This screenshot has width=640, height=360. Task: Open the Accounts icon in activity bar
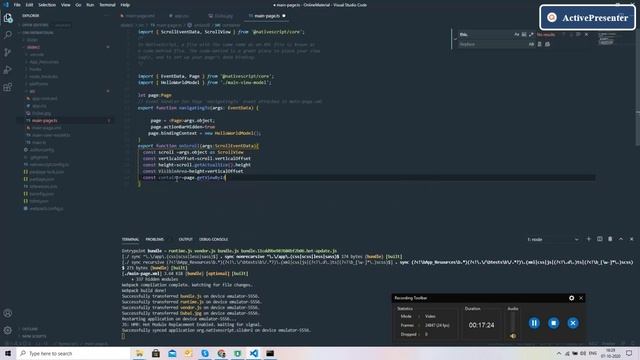click(x=8, y=313)
